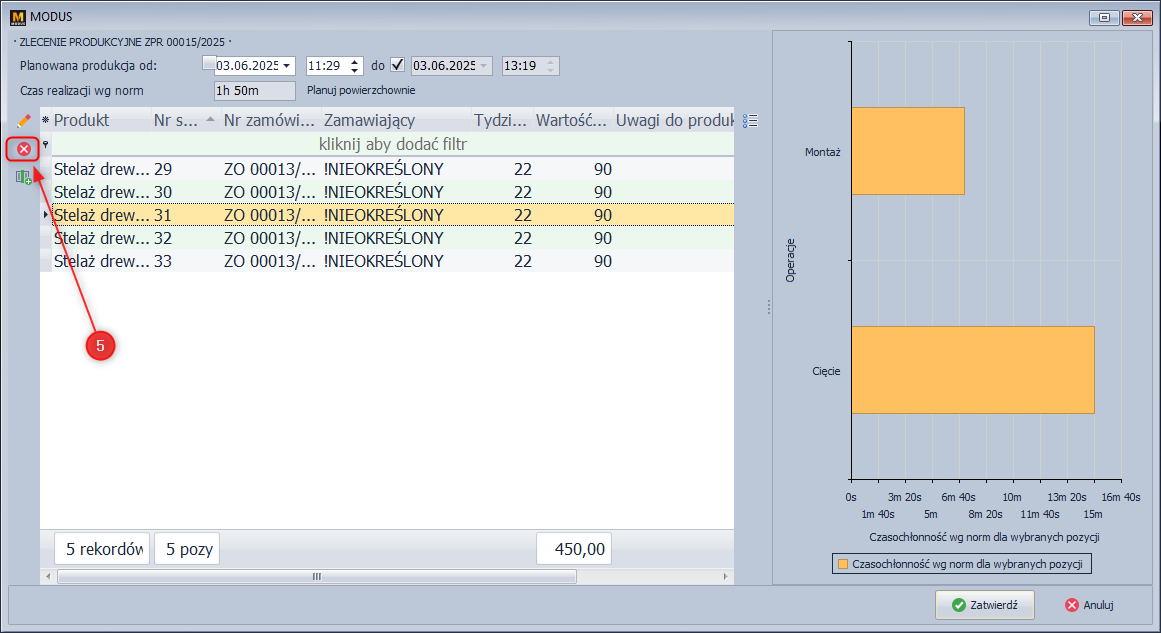Click the panel splitter grip dots

[x=768, y=307]
